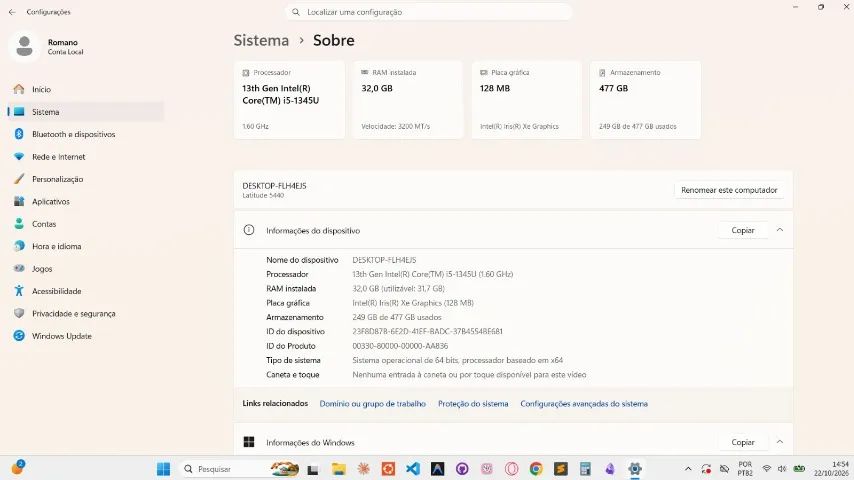This screenshot has width=854, height=480.
Task: Copy Windows info with lower Copiar button
Action: [743, 442]
